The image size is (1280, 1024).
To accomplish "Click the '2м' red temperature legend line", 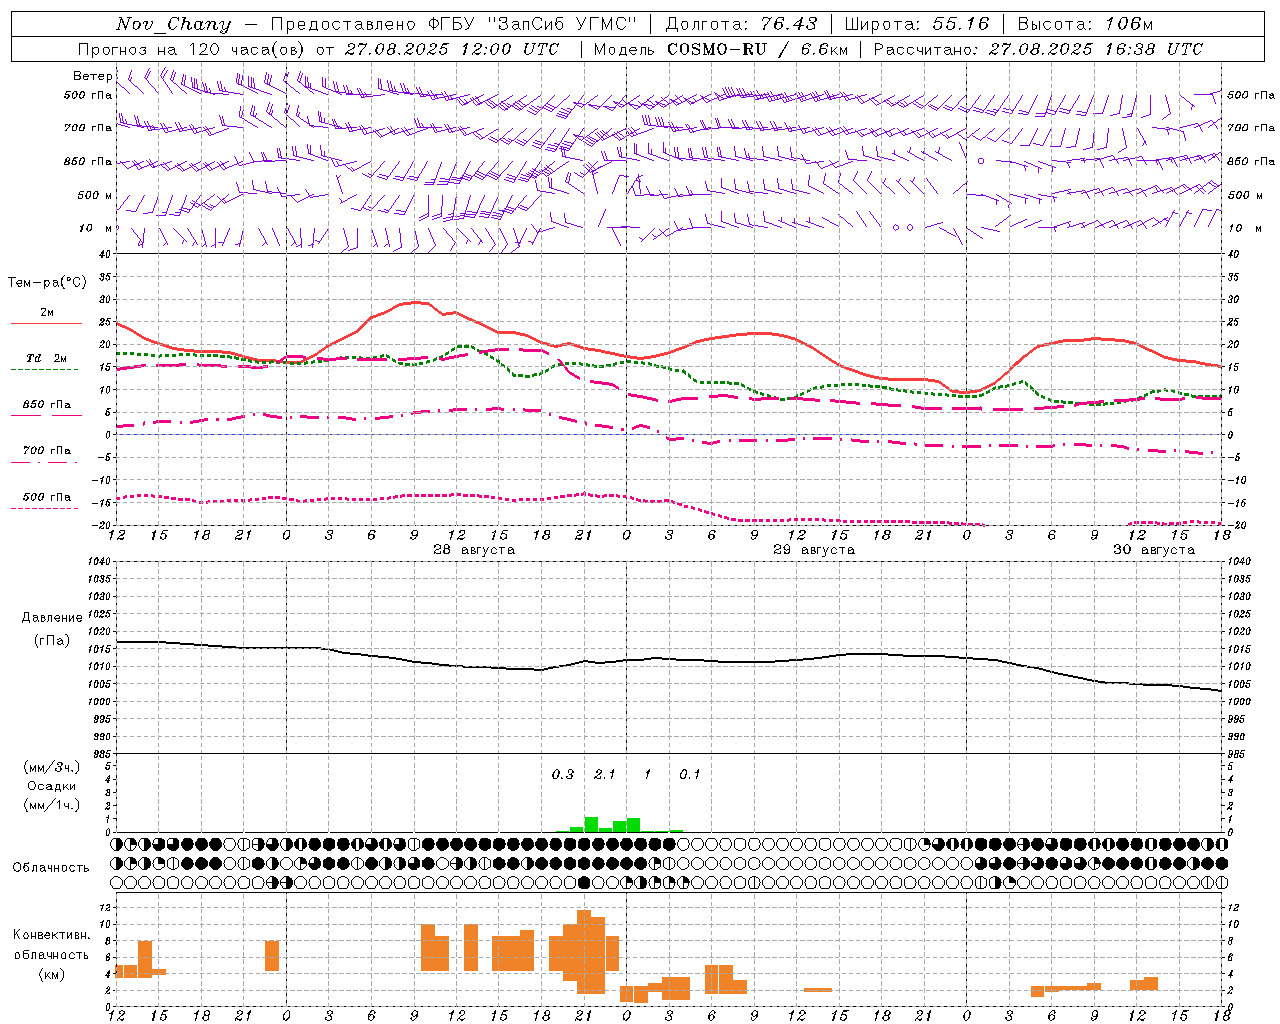I will (x=46, y=323).
